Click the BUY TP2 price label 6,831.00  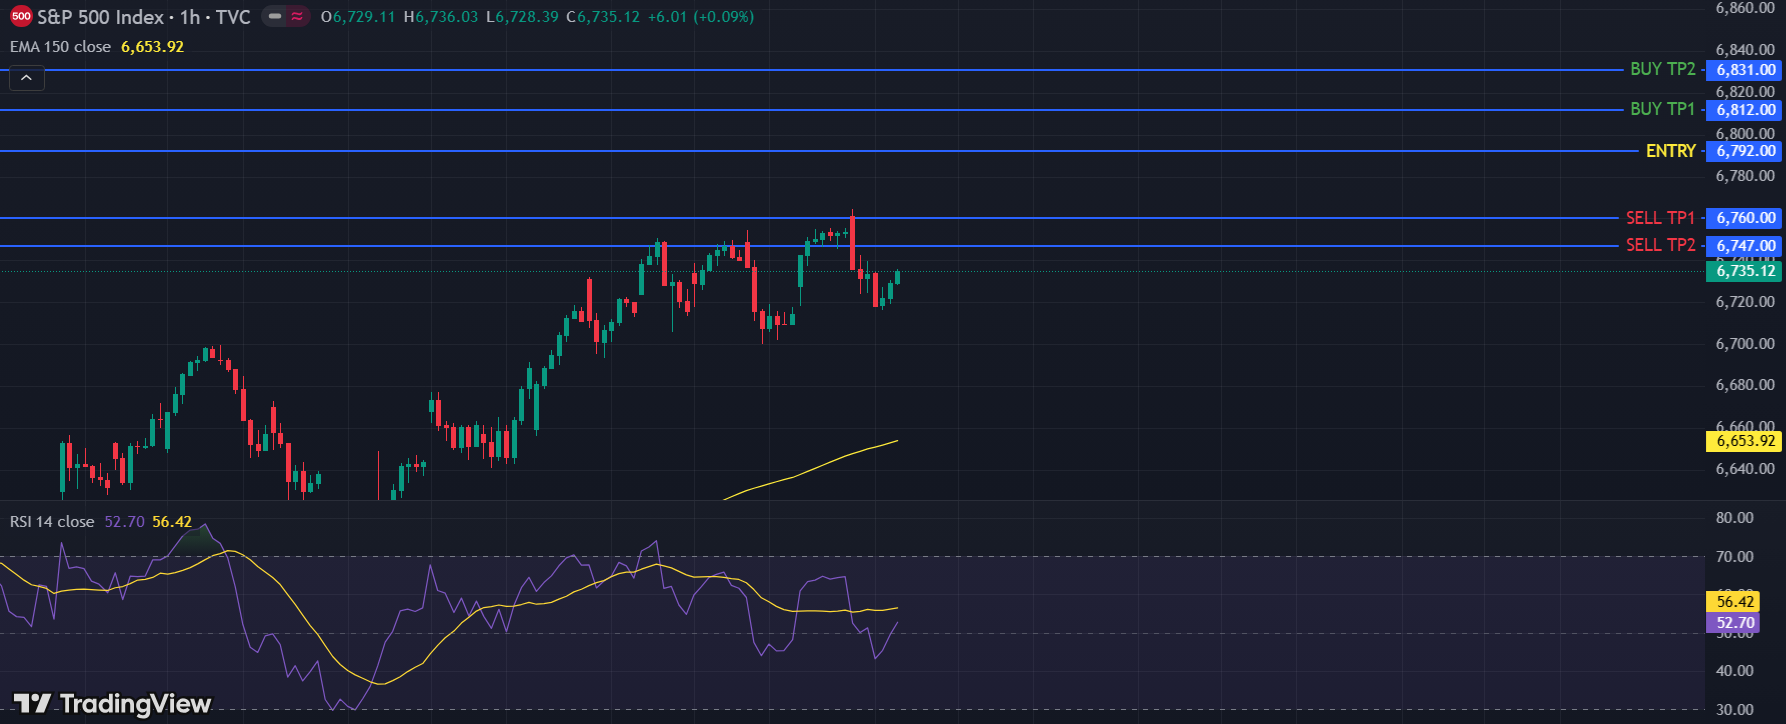(x=1745, y=70)
